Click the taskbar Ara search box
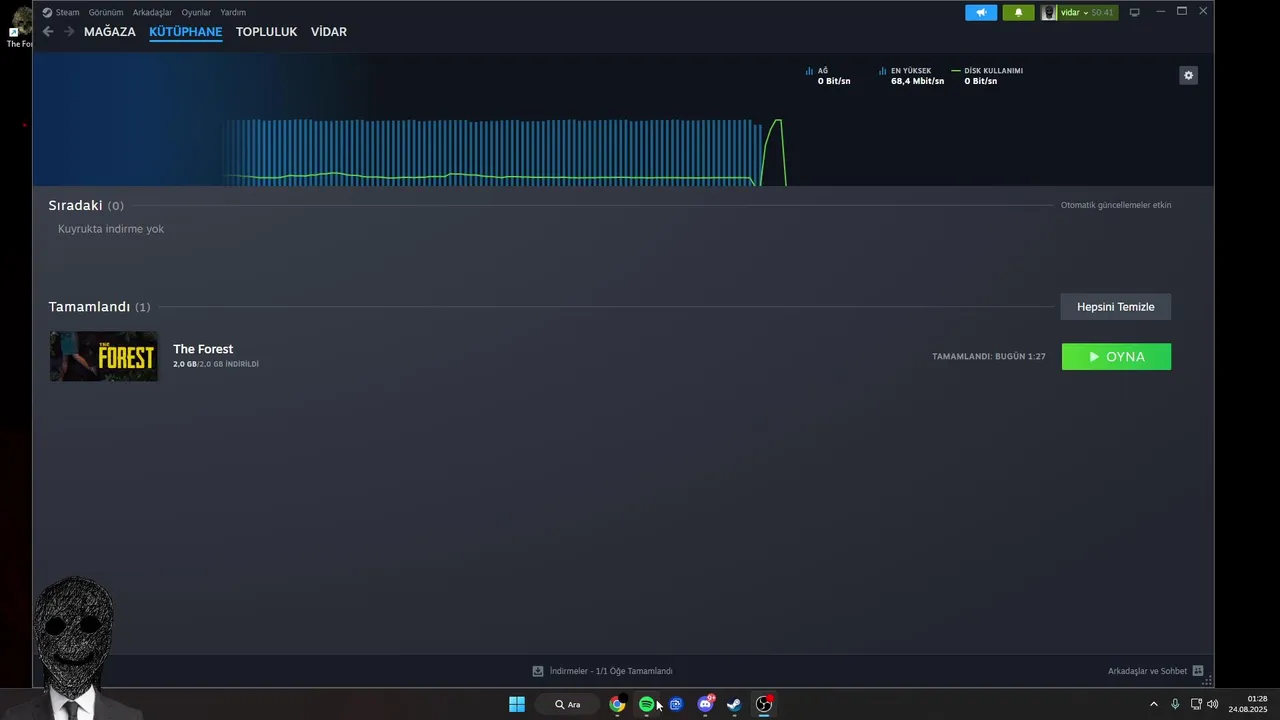1280x720 pixels. click(568, 704)
